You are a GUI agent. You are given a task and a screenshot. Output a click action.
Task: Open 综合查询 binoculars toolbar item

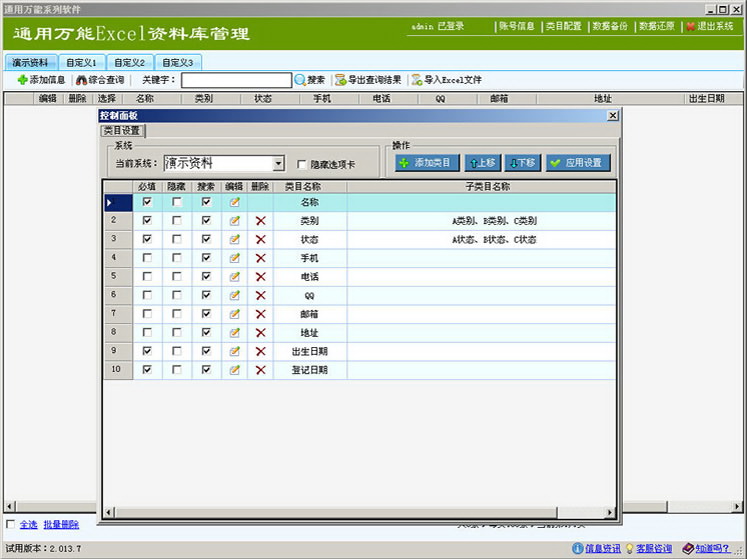click(100, 80)
